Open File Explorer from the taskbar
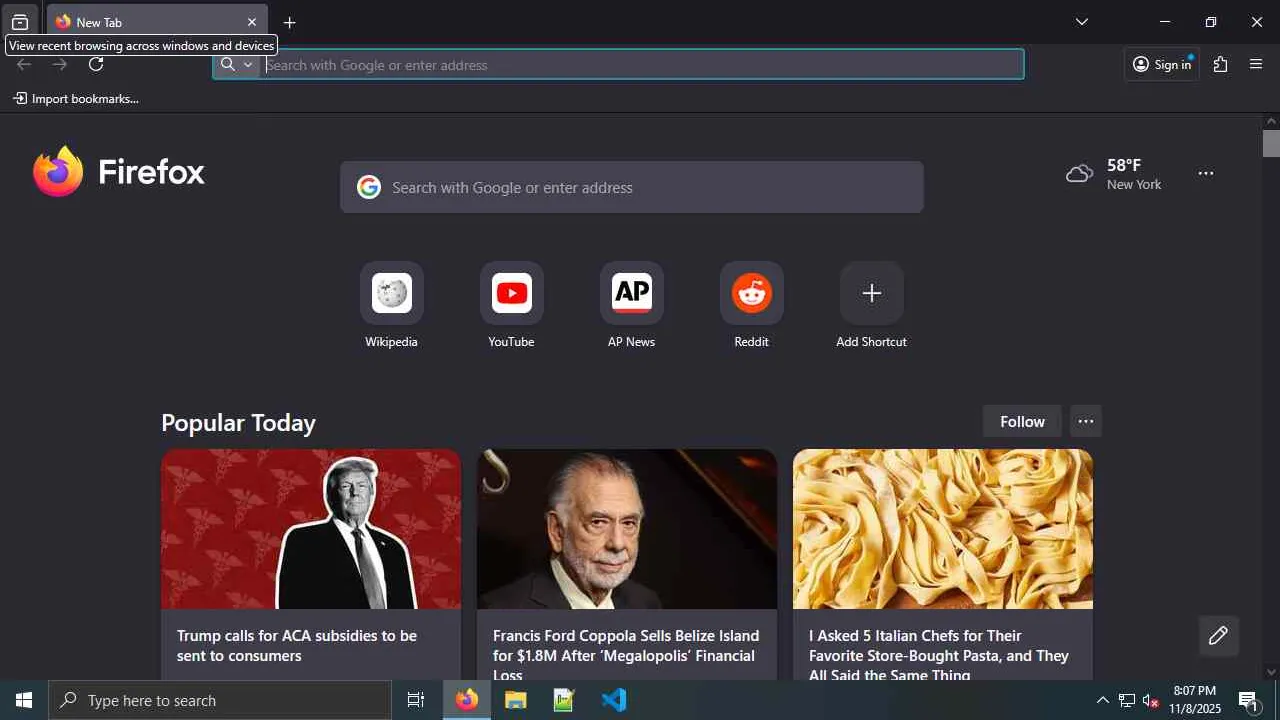 516,701
